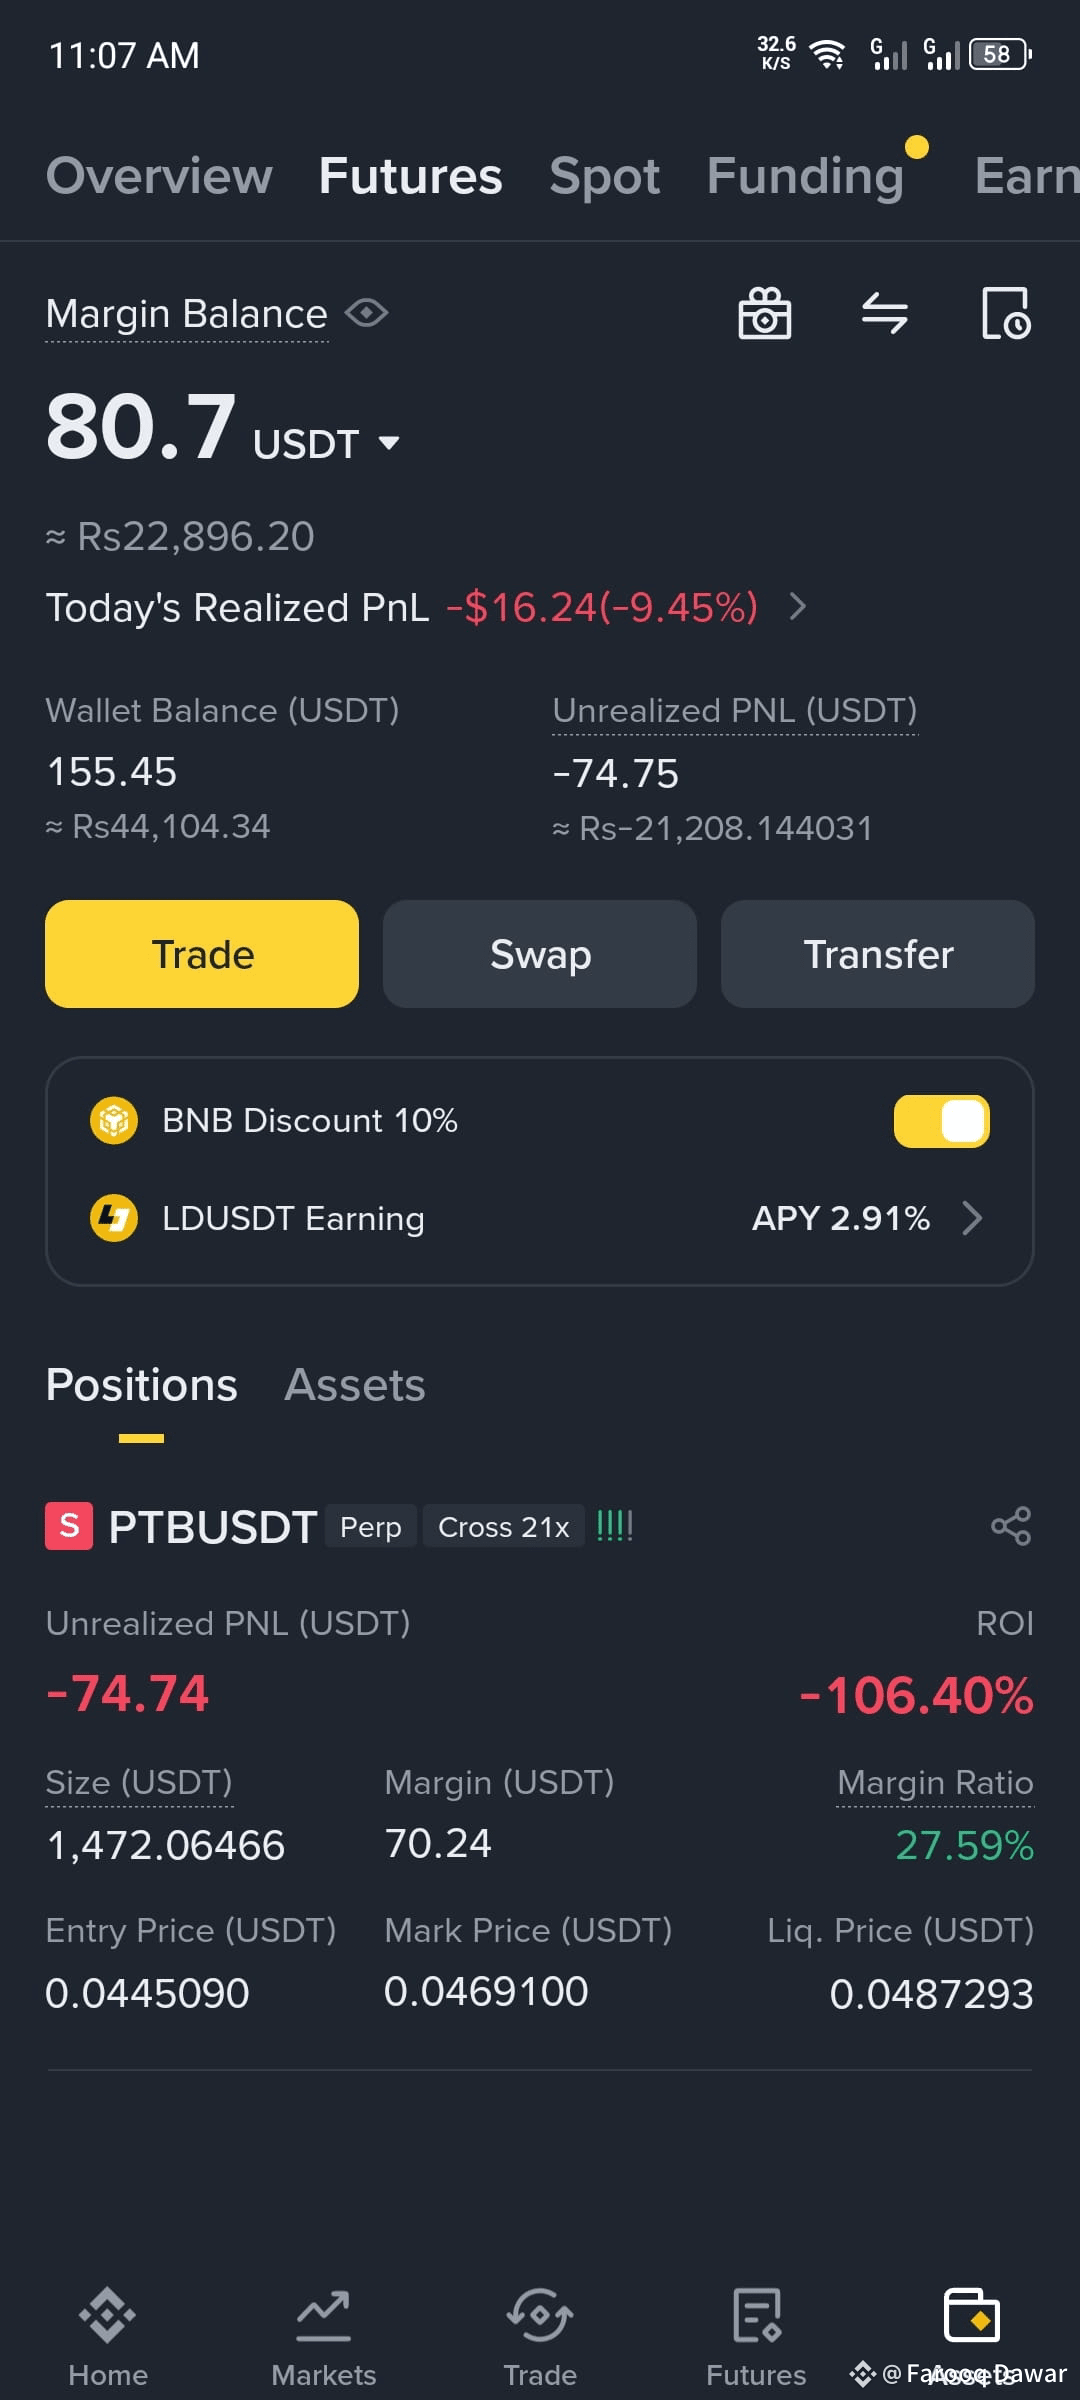Open the rewards gift box icon
Viewport: 1080px width, 2400px height.
coord(765,314)
